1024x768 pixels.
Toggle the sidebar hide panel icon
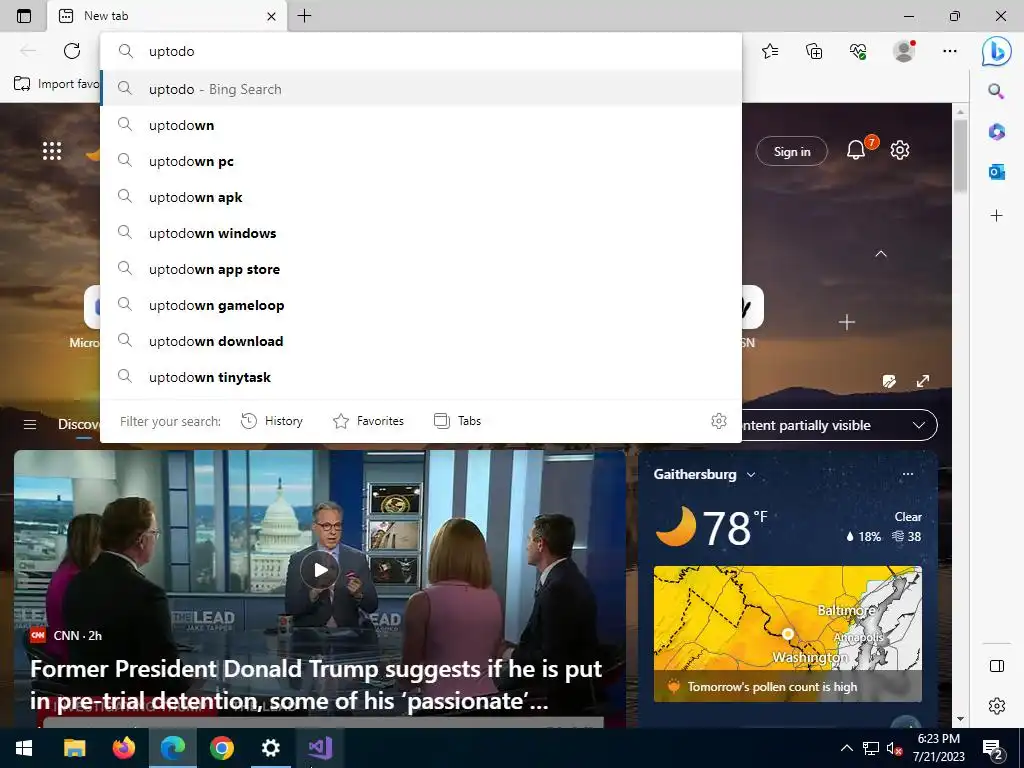click(997, 666)
